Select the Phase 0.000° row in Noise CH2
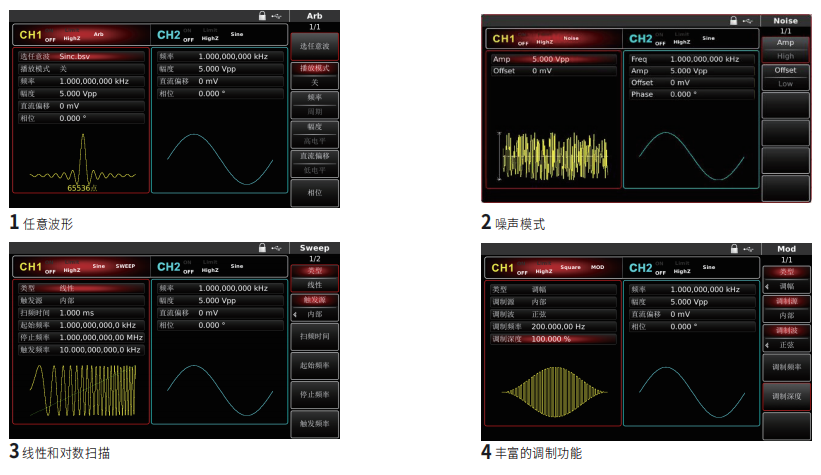The image size is (821, 475). pyautogui.click(x=691, y=94)
